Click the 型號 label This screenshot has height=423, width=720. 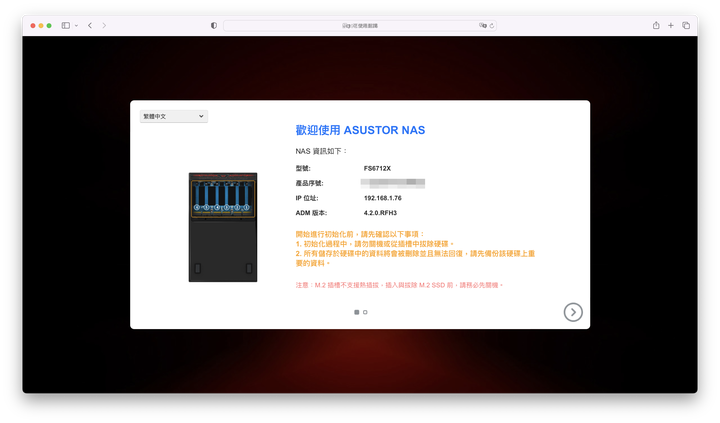coord(303,169)
